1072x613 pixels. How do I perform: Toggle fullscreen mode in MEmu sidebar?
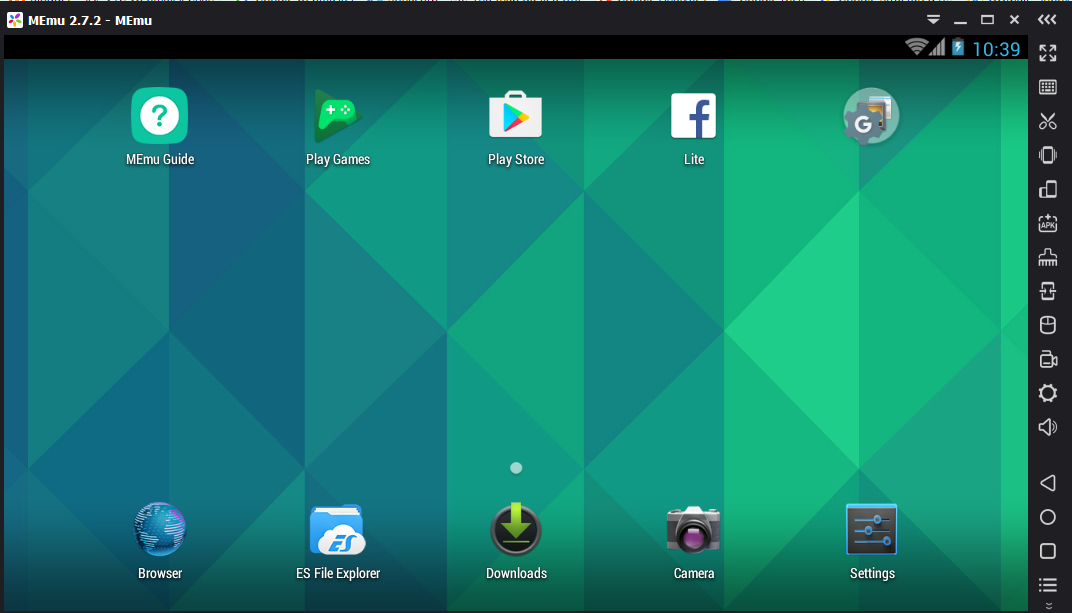coord(1047,53)
